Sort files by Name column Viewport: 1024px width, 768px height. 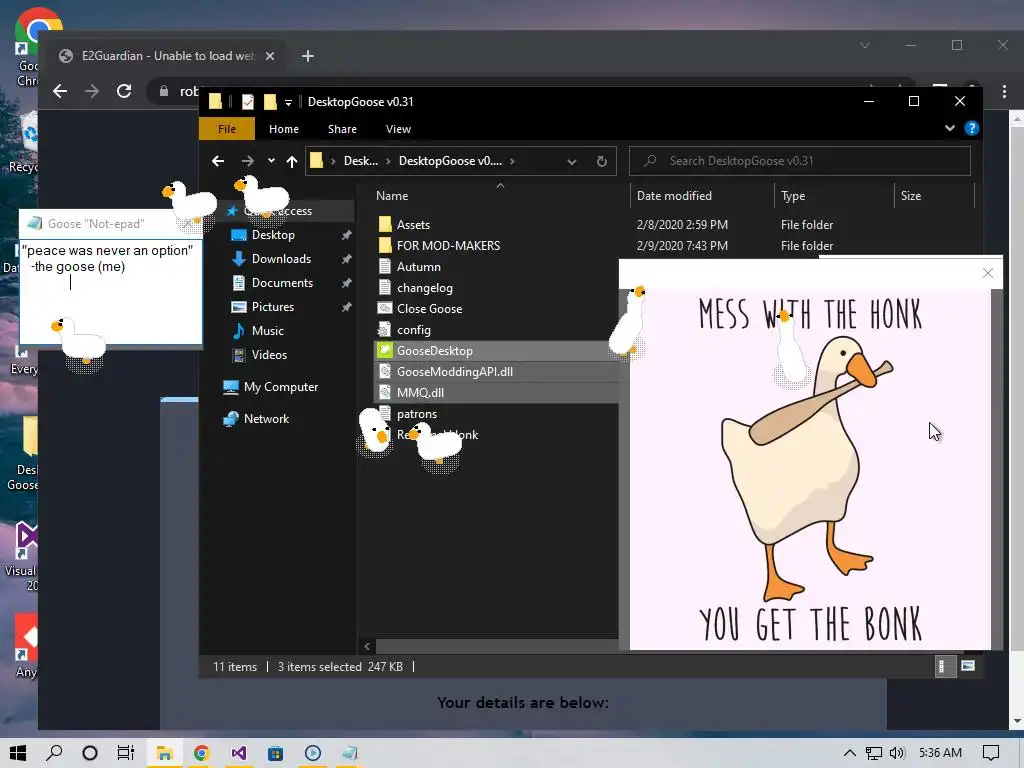392,196
